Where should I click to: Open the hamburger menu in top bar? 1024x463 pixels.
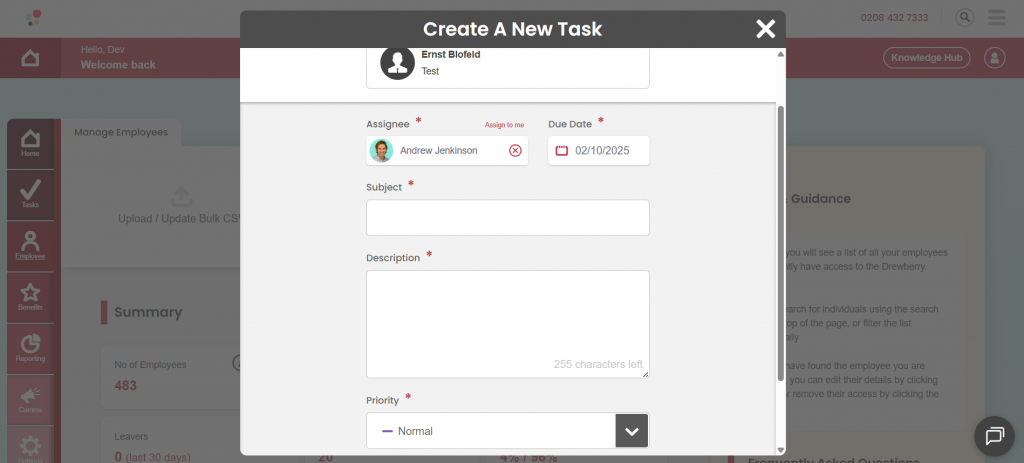996,18
